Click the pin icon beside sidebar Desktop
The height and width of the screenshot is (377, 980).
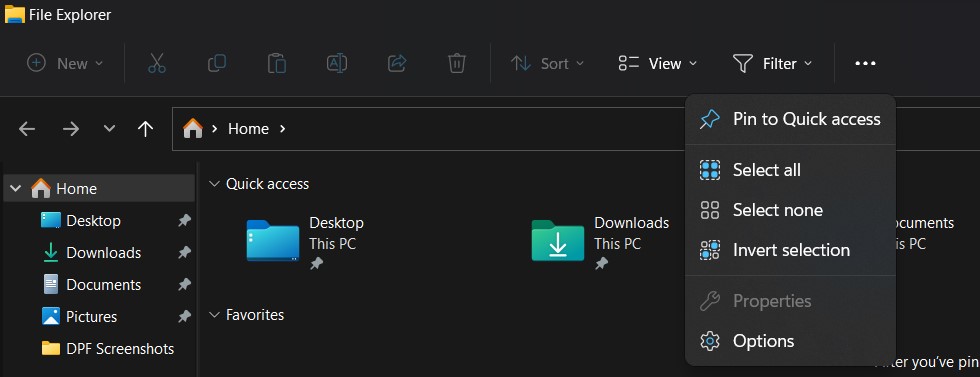[184, 221]
